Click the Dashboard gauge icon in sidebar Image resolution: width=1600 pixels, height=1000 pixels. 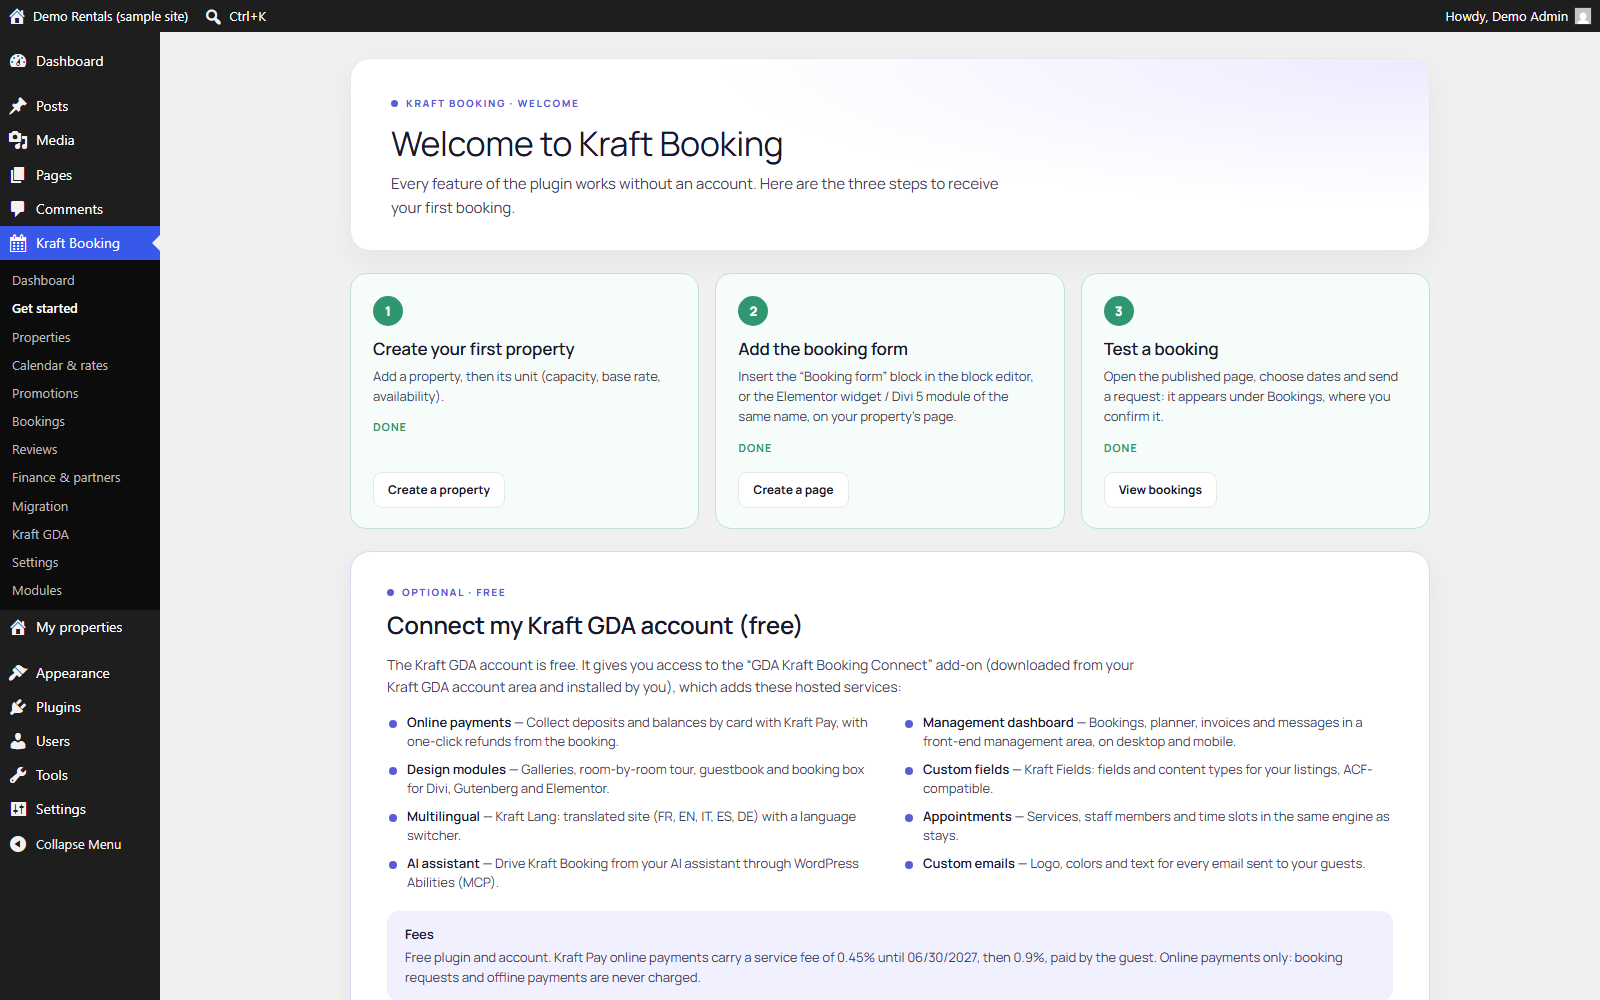point(18,61)
